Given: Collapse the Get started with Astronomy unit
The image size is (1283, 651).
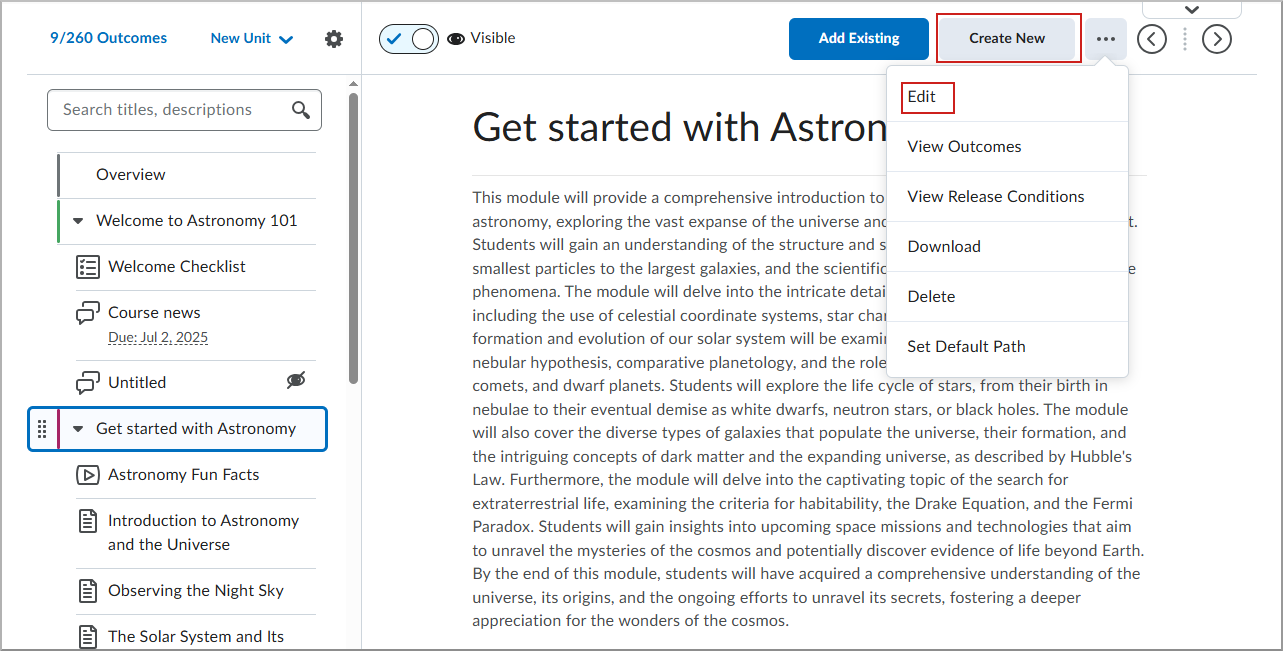Looking at the screenshot, I should tap(78, 428).
